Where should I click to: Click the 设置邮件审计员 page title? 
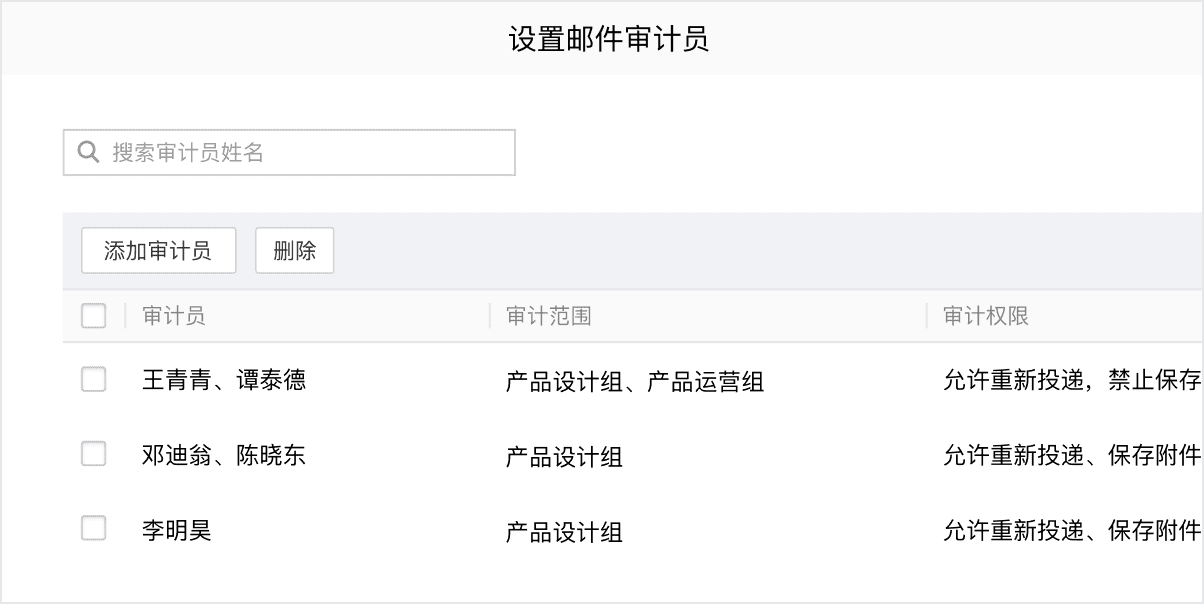pos(609,39)
